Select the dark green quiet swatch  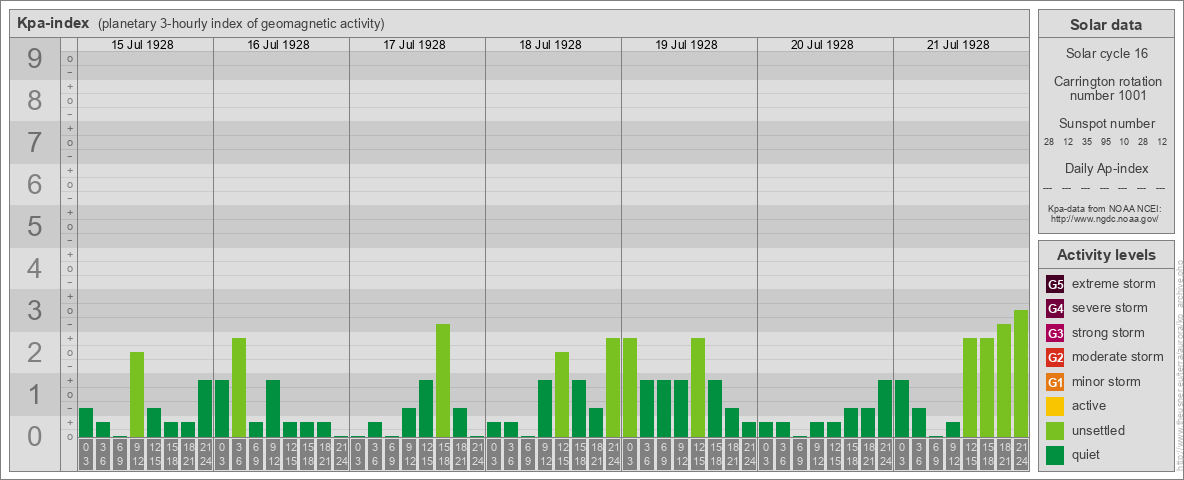1055,454
